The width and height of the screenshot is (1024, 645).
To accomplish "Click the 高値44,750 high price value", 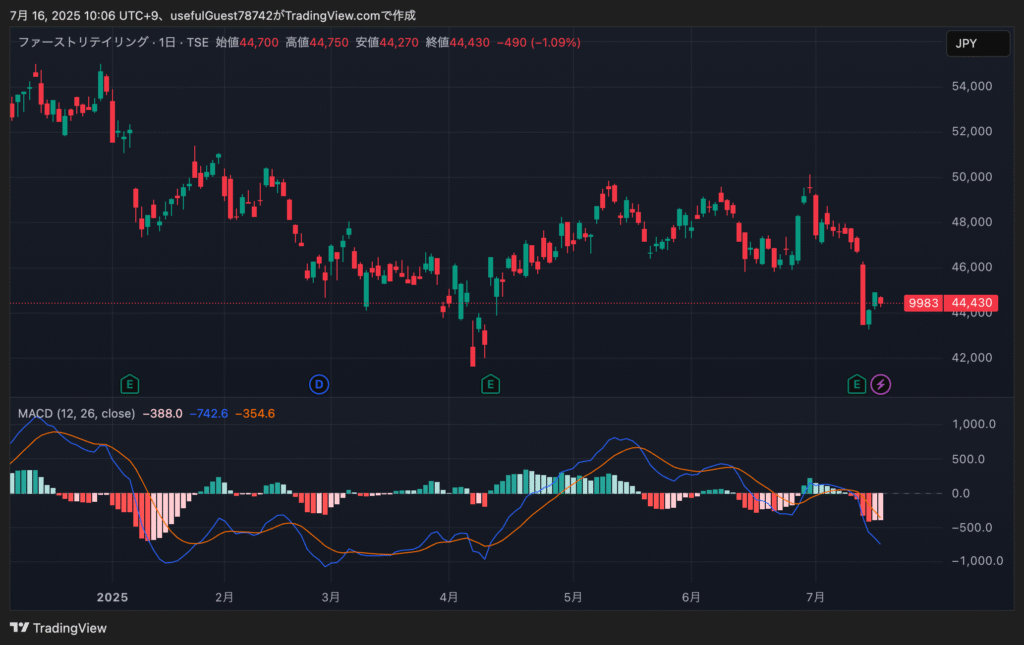I will (x=317, y=42).
